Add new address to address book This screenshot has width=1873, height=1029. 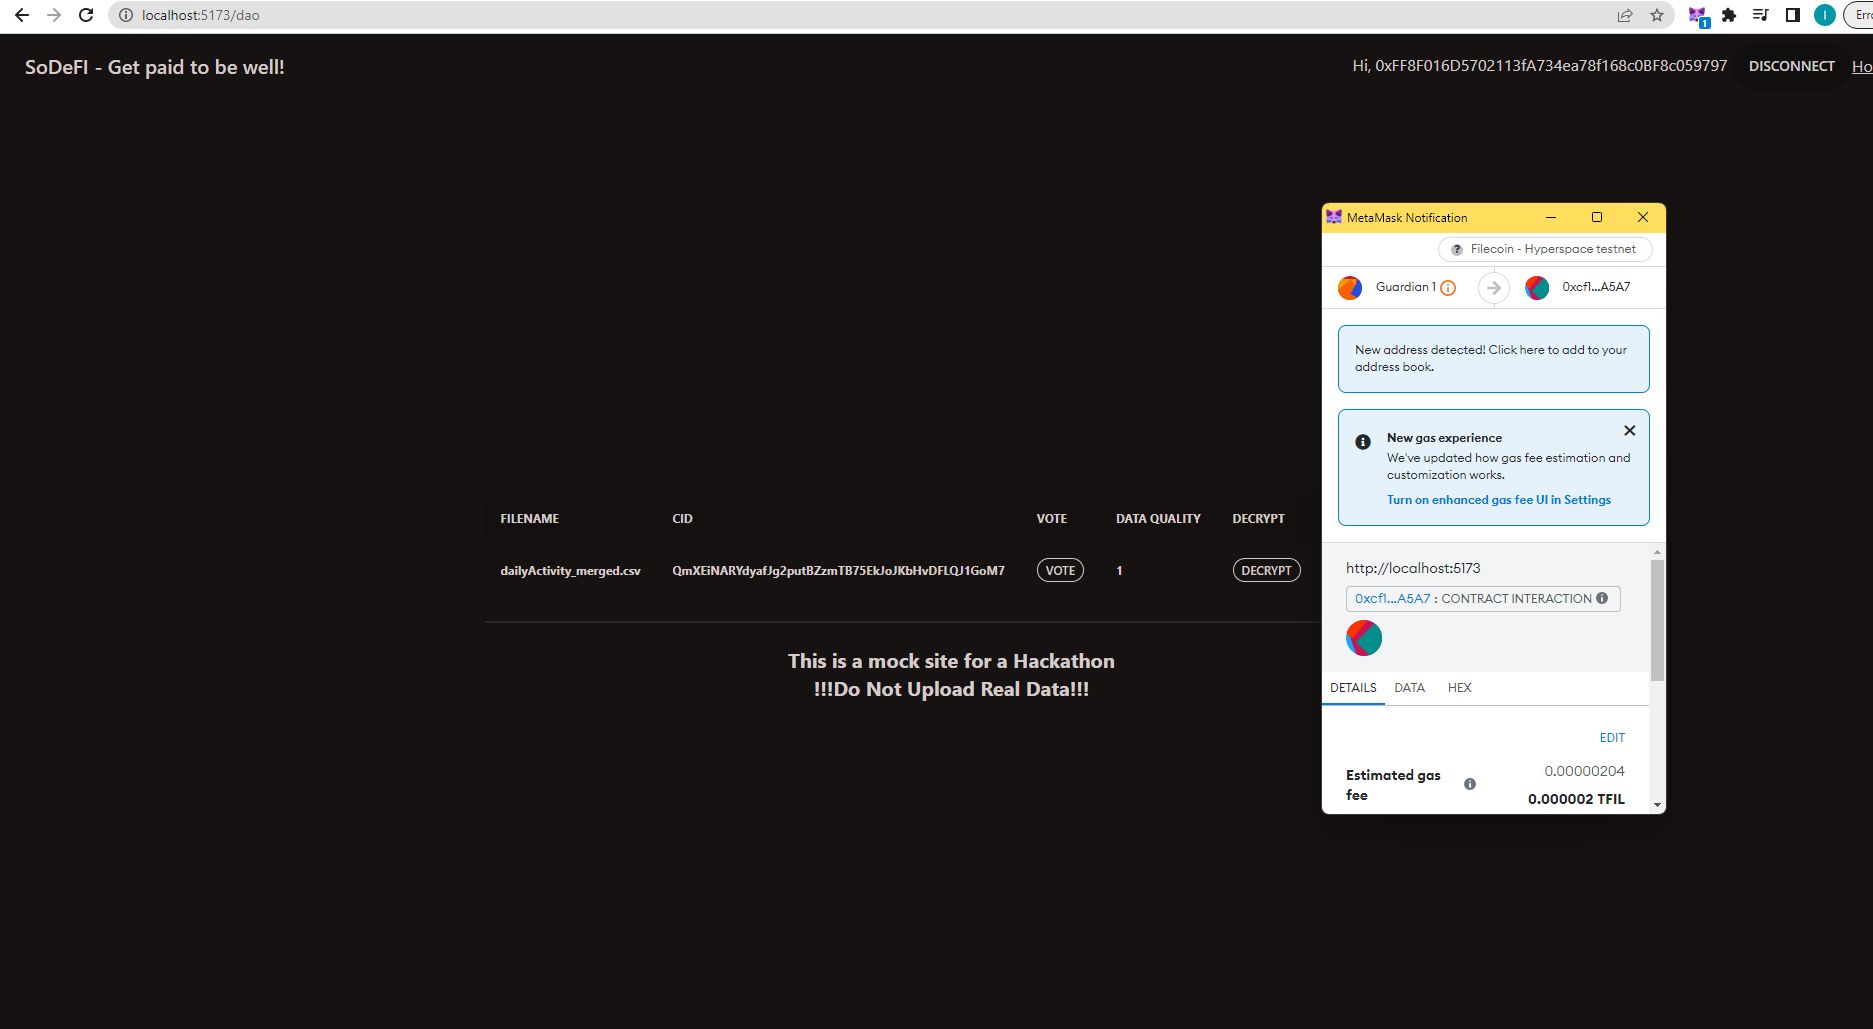[x=1493, y=358]
